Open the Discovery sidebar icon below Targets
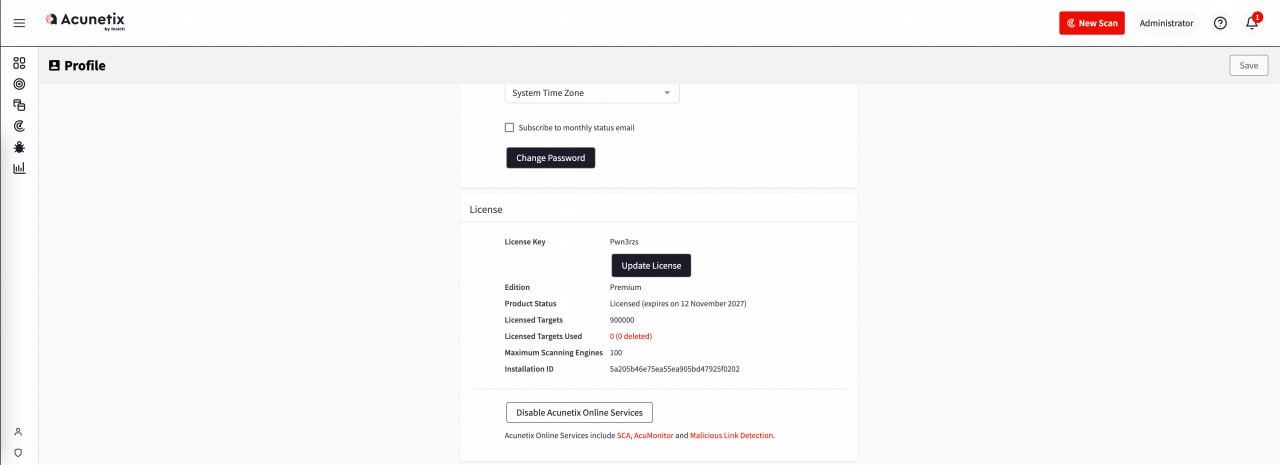This screenshot has height=465, width=1280. pyautogui.click(x=19, y=104)
